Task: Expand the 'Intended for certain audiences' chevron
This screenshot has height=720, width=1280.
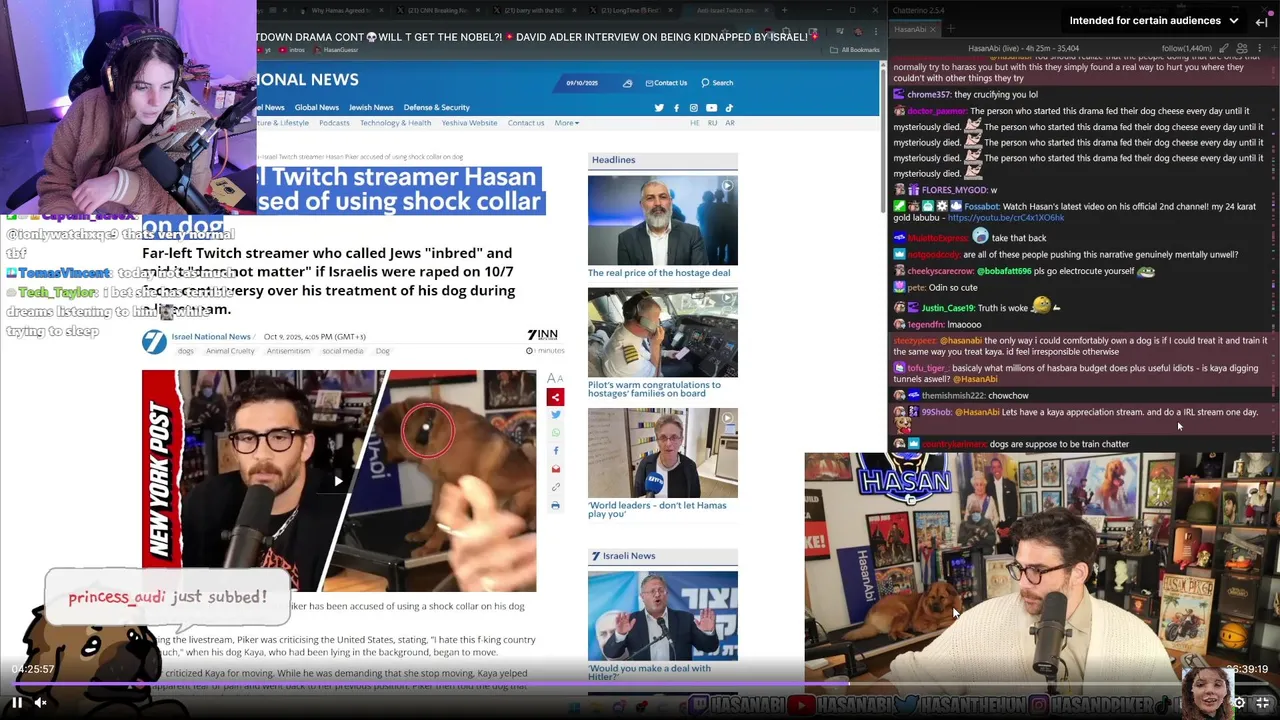Action: (x=1234, y=20)
